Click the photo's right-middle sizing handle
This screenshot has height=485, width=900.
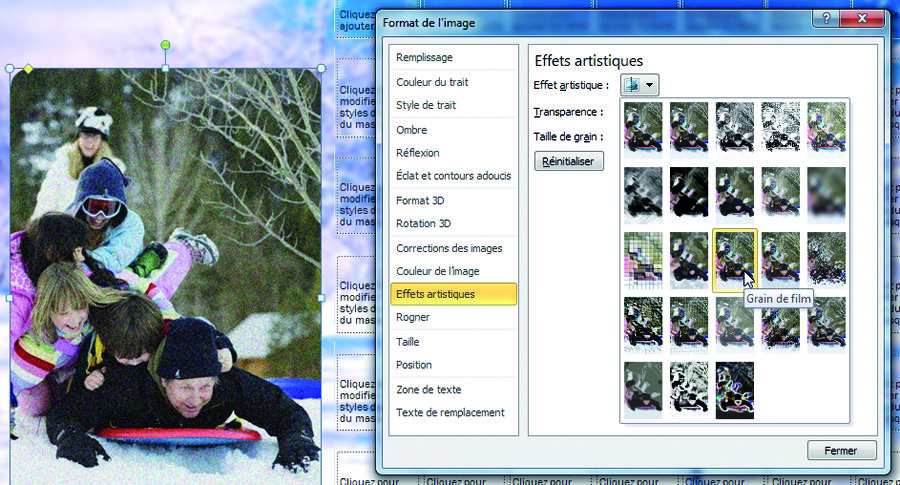321,298
